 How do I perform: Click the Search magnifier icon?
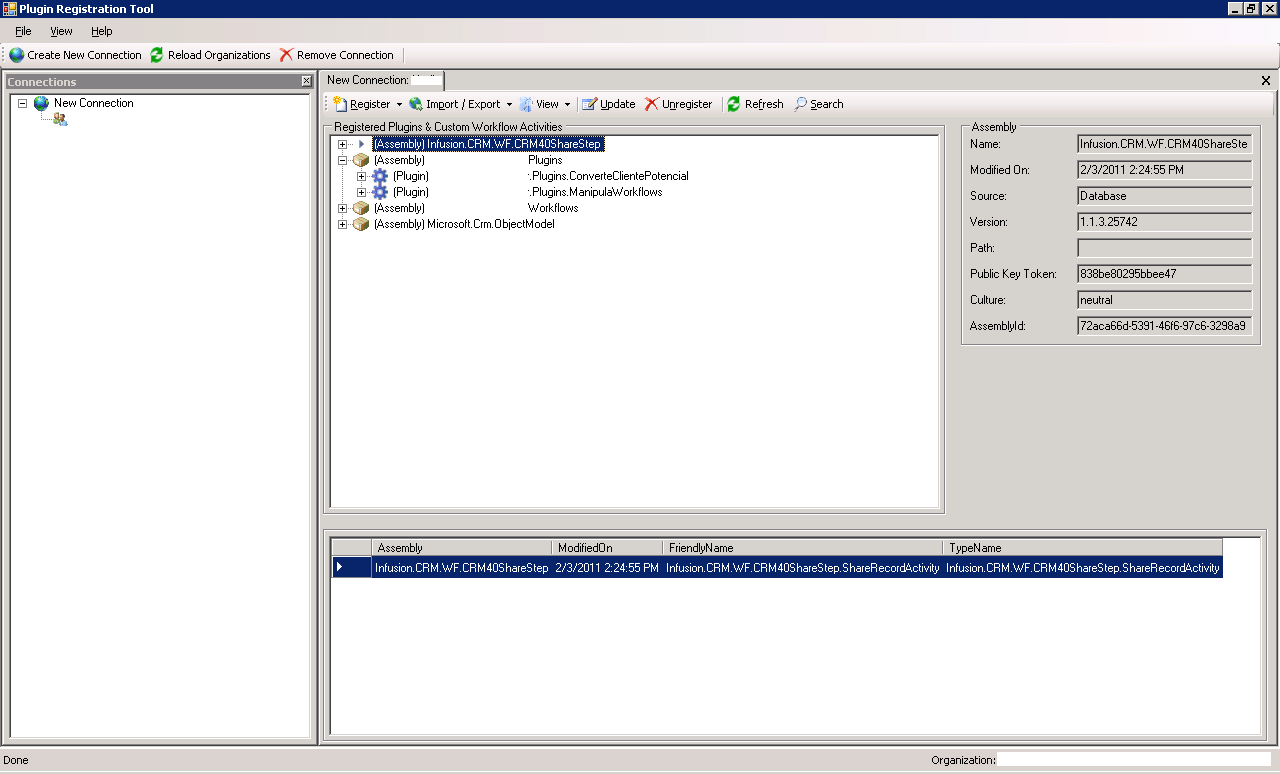[x=801, y=104]
